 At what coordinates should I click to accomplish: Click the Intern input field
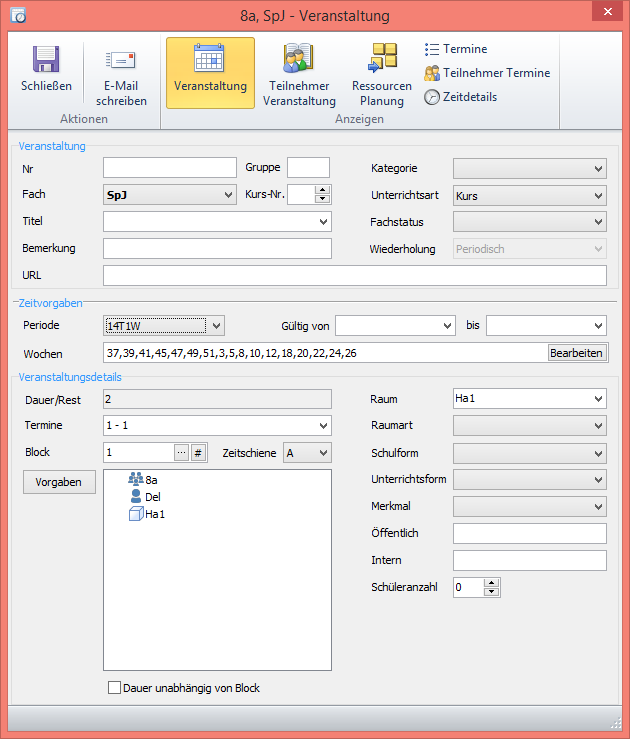530,560
